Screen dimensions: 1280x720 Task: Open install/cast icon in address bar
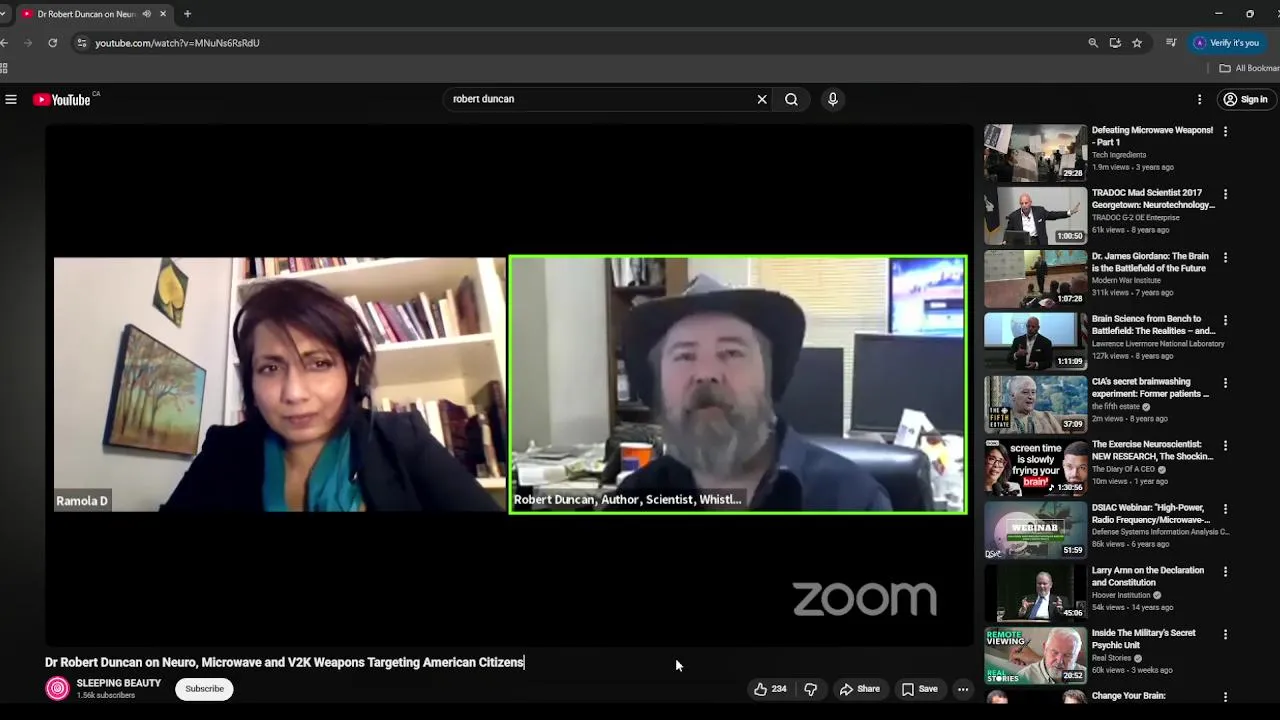1115,43
